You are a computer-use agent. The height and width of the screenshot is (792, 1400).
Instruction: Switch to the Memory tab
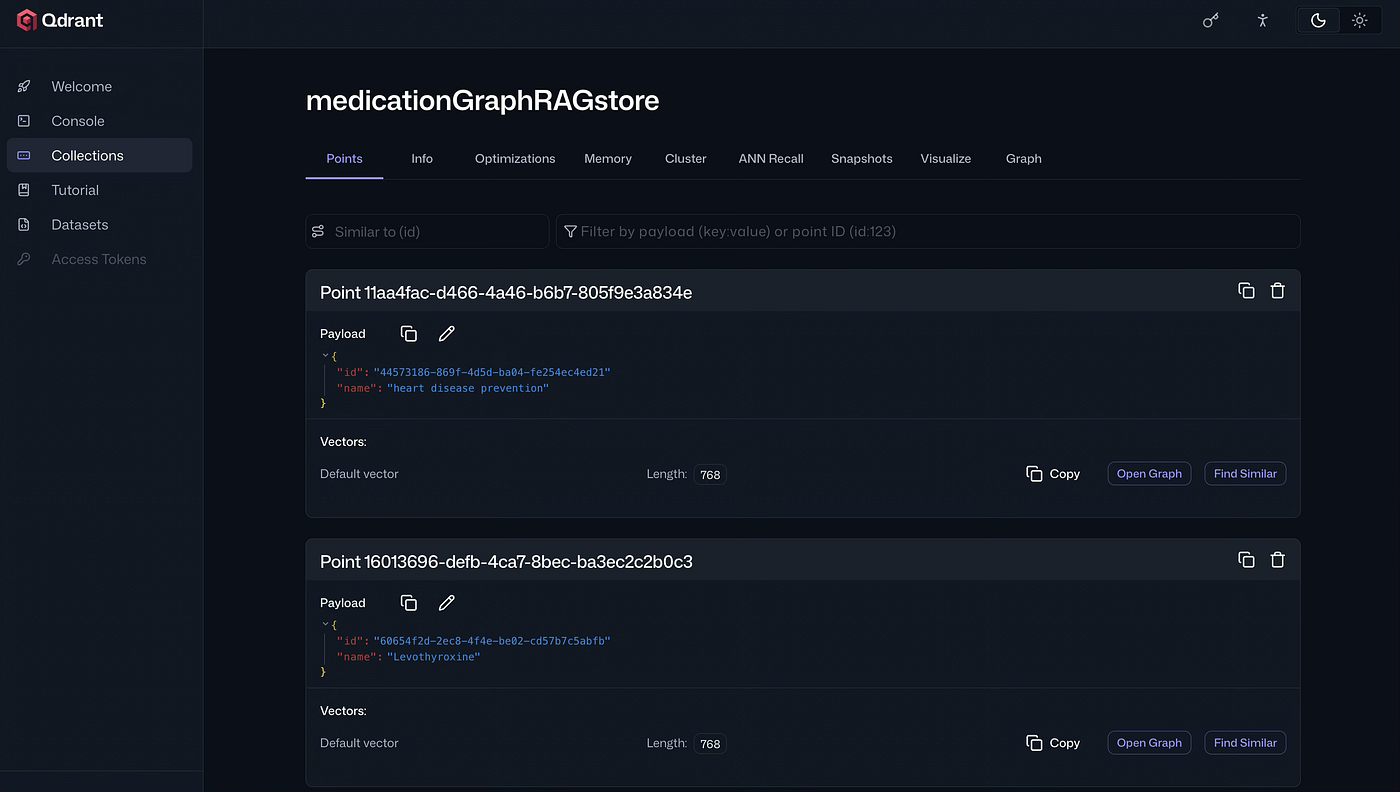(x=608, y=158)
